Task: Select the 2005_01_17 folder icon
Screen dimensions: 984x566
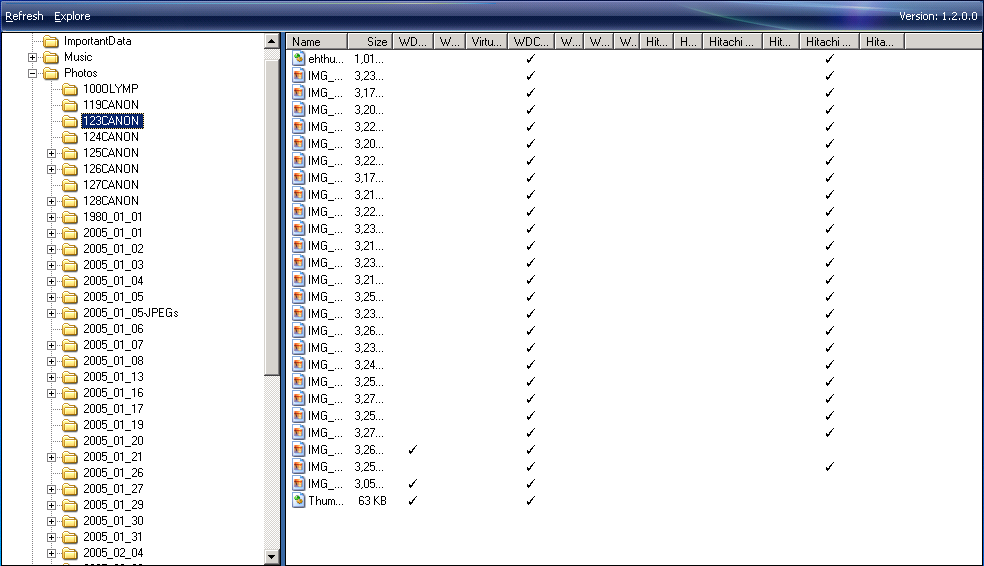Action: [x=70, y=409]
